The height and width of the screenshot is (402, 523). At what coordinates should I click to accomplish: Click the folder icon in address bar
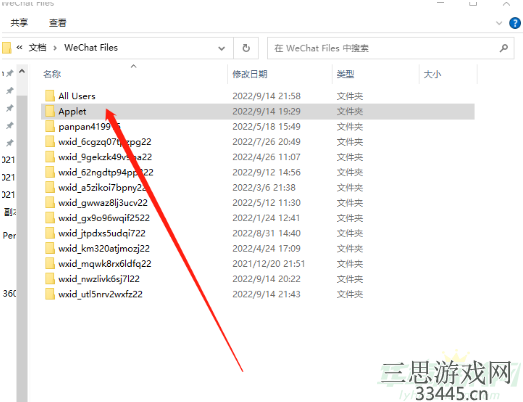tap(6, 48)
